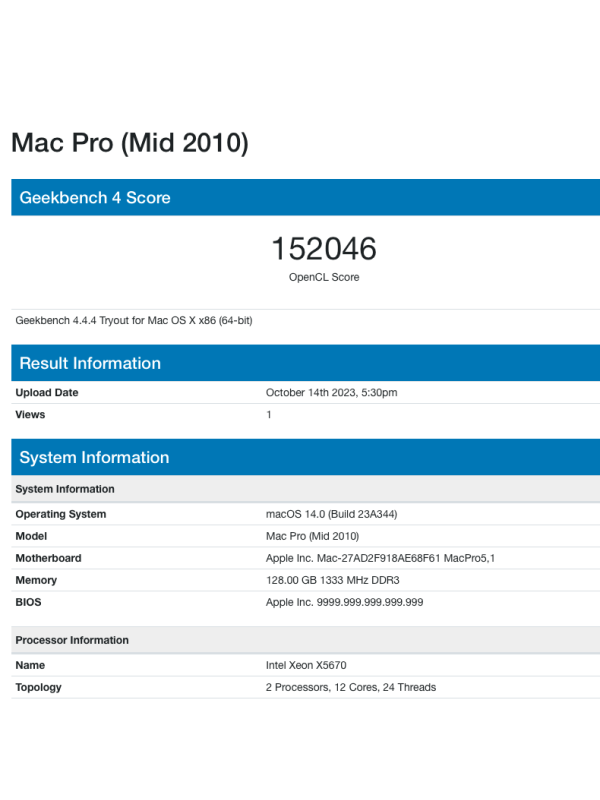
Task: Click the Motherboard row label
Action: (48, 558)
